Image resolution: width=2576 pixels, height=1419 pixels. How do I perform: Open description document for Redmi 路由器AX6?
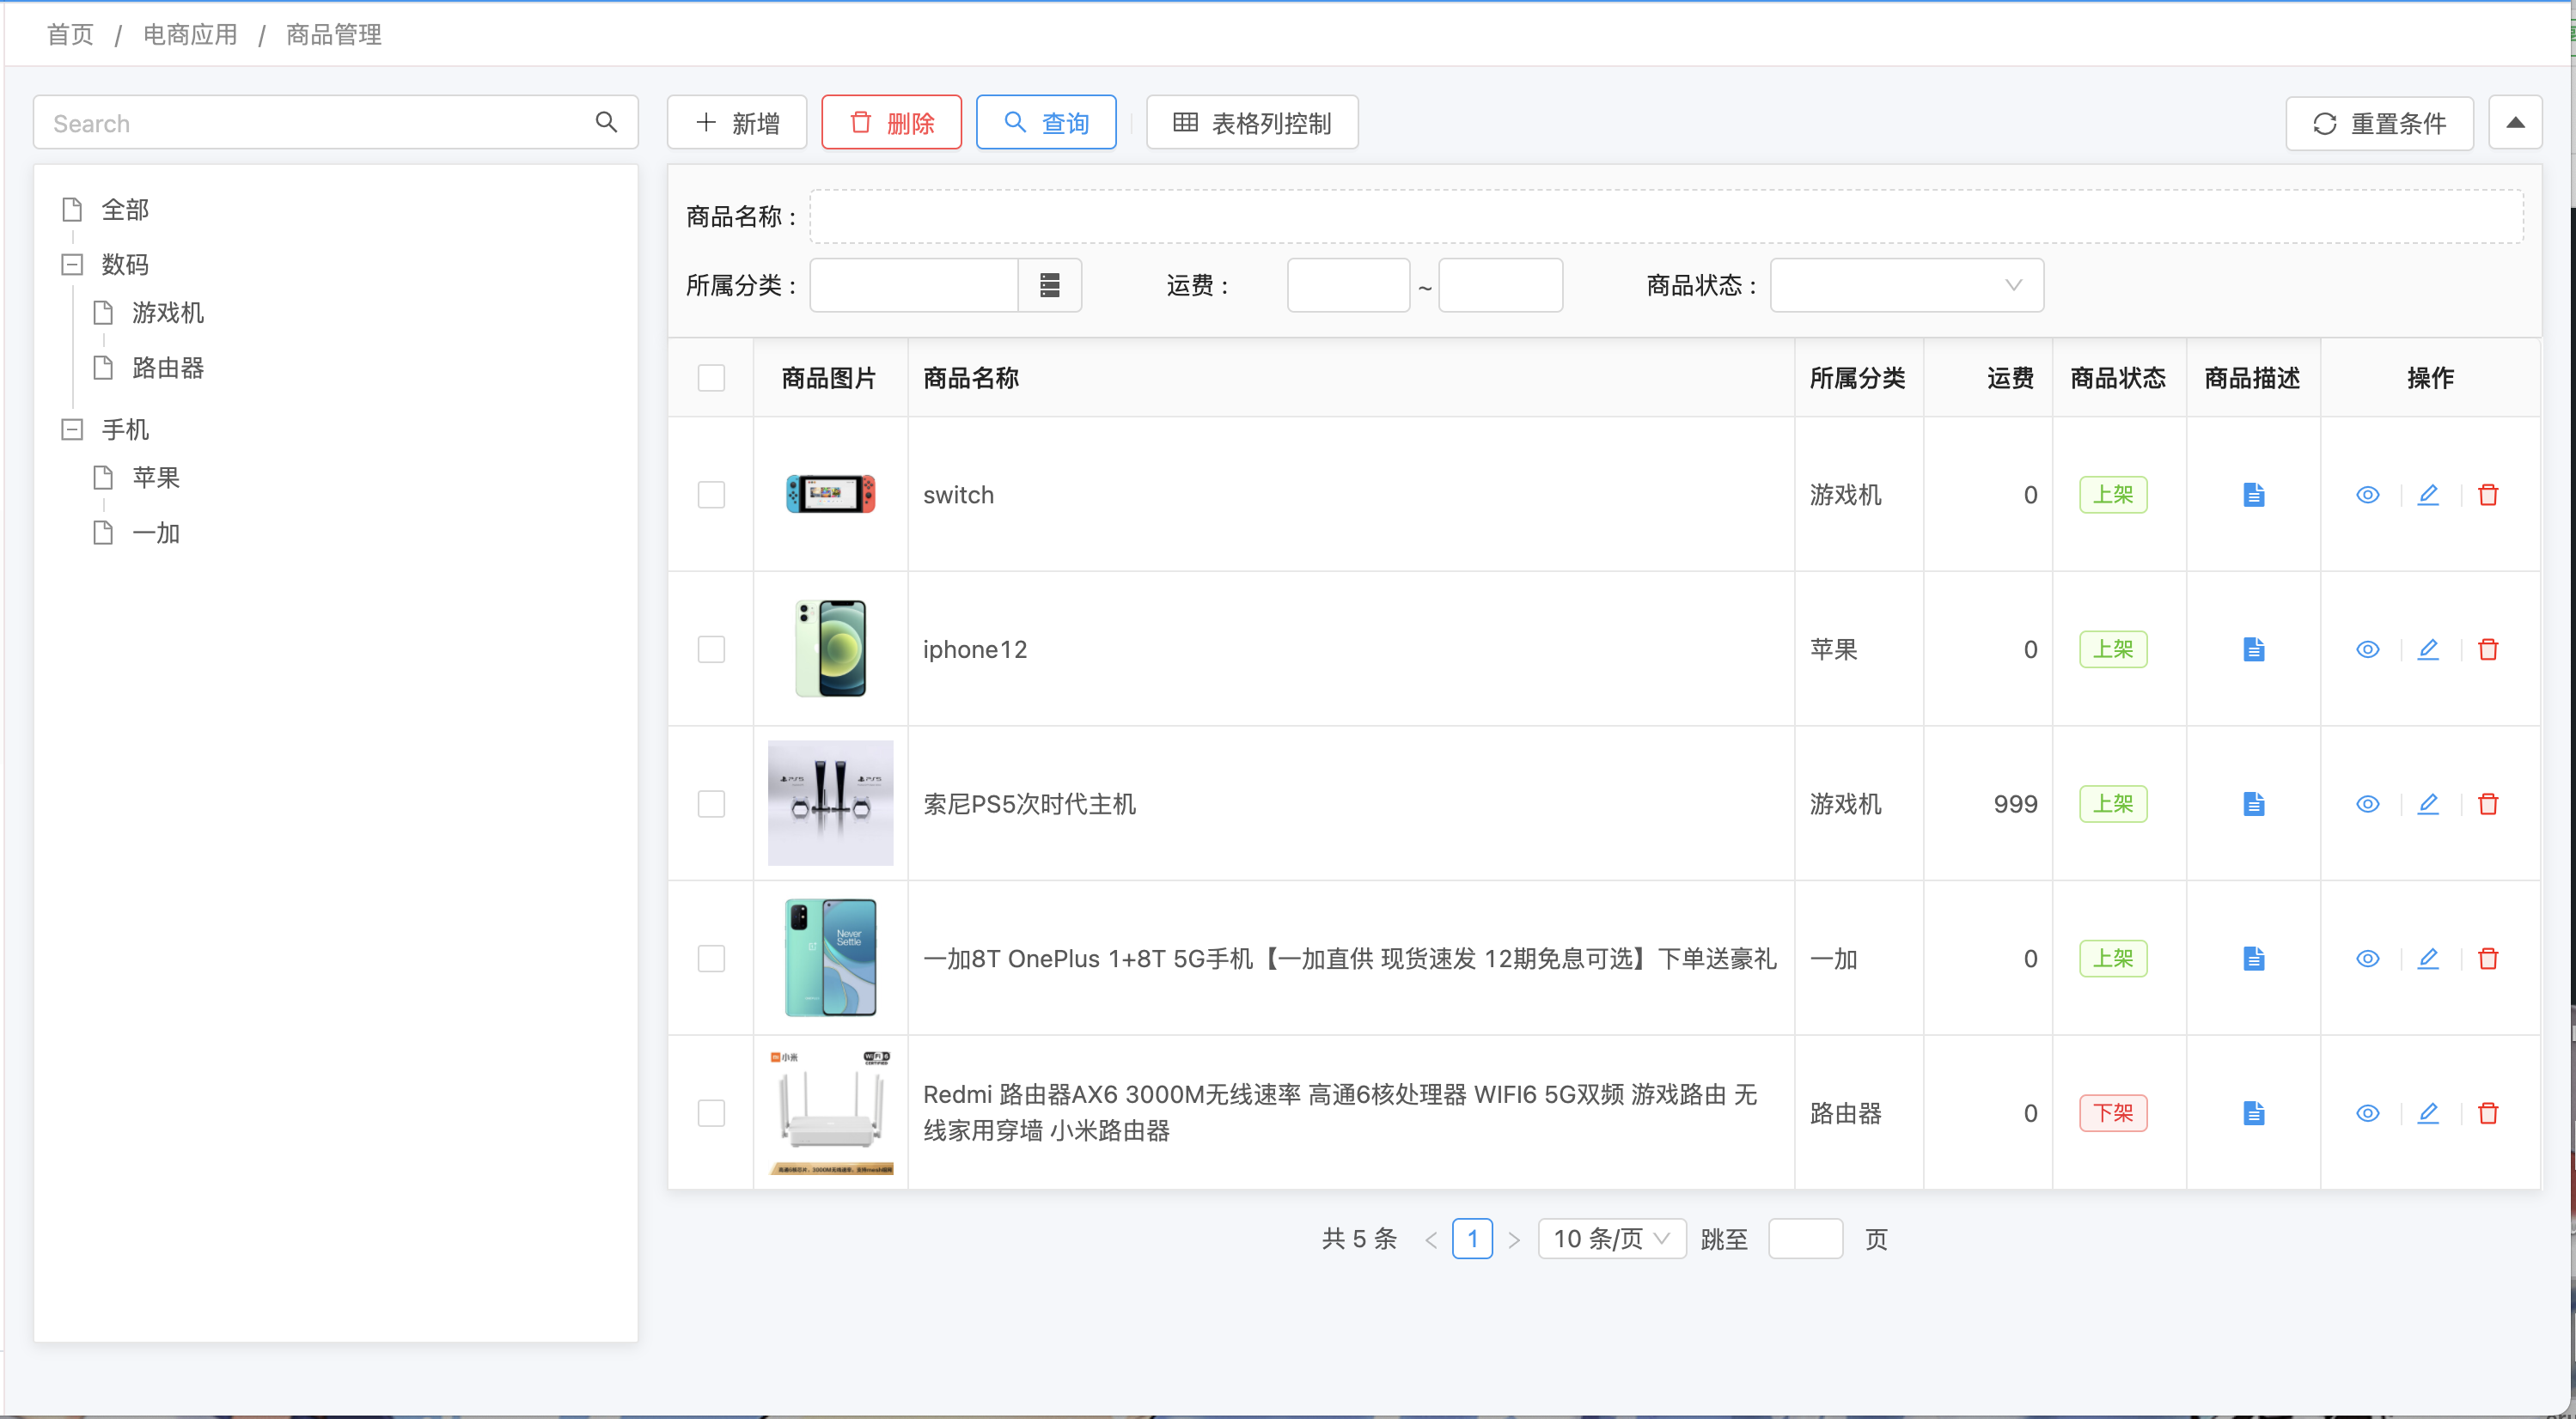pos(2253,1113)
